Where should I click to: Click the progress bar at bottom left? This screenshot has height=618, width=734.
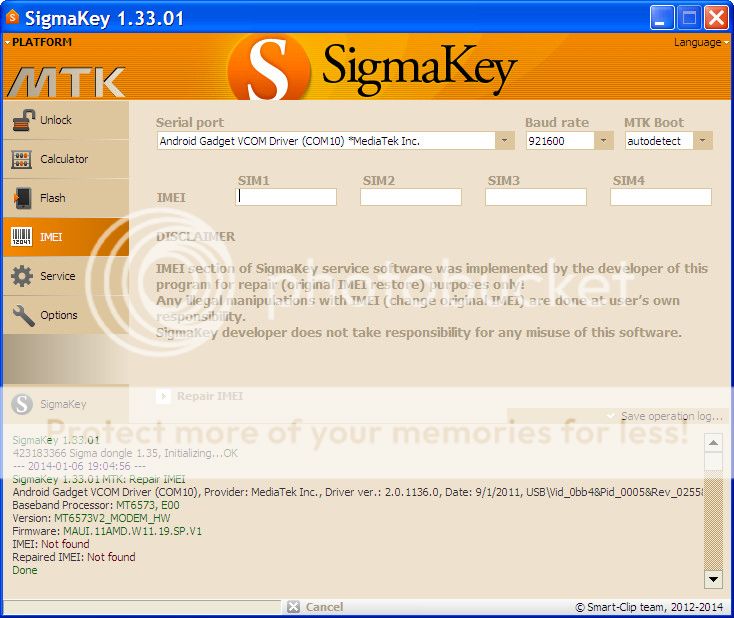tap(142, 607)
